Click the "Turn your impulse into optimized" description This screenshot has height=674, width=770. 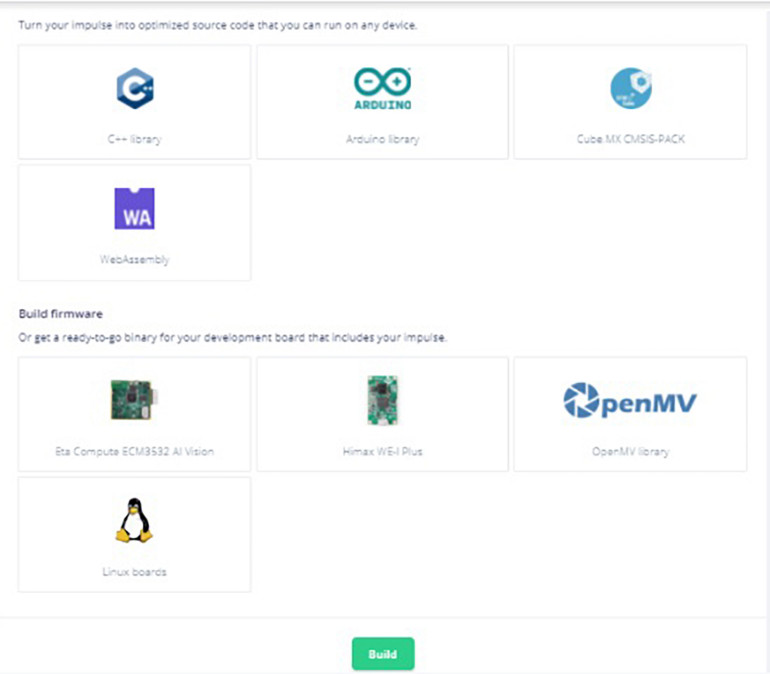coord(217,25)
